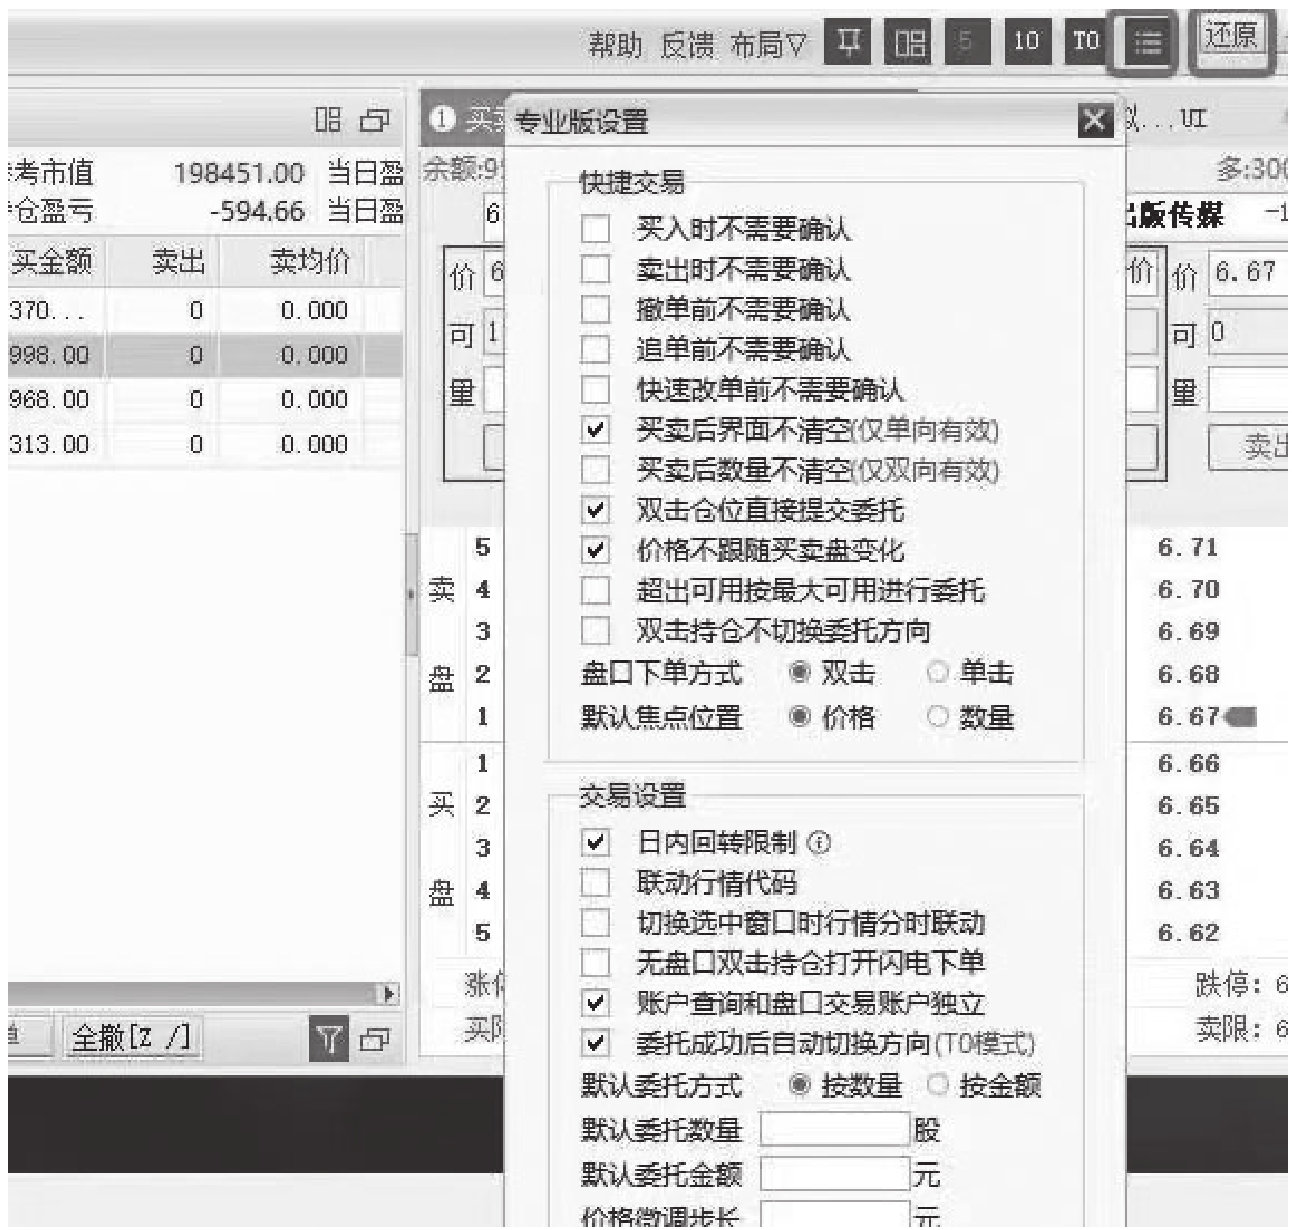Image resolution: width=1292 pixels, height=1230 pixels.
Task: Click bid price 6.66 in order book
Action: (x=1188, y=763)
